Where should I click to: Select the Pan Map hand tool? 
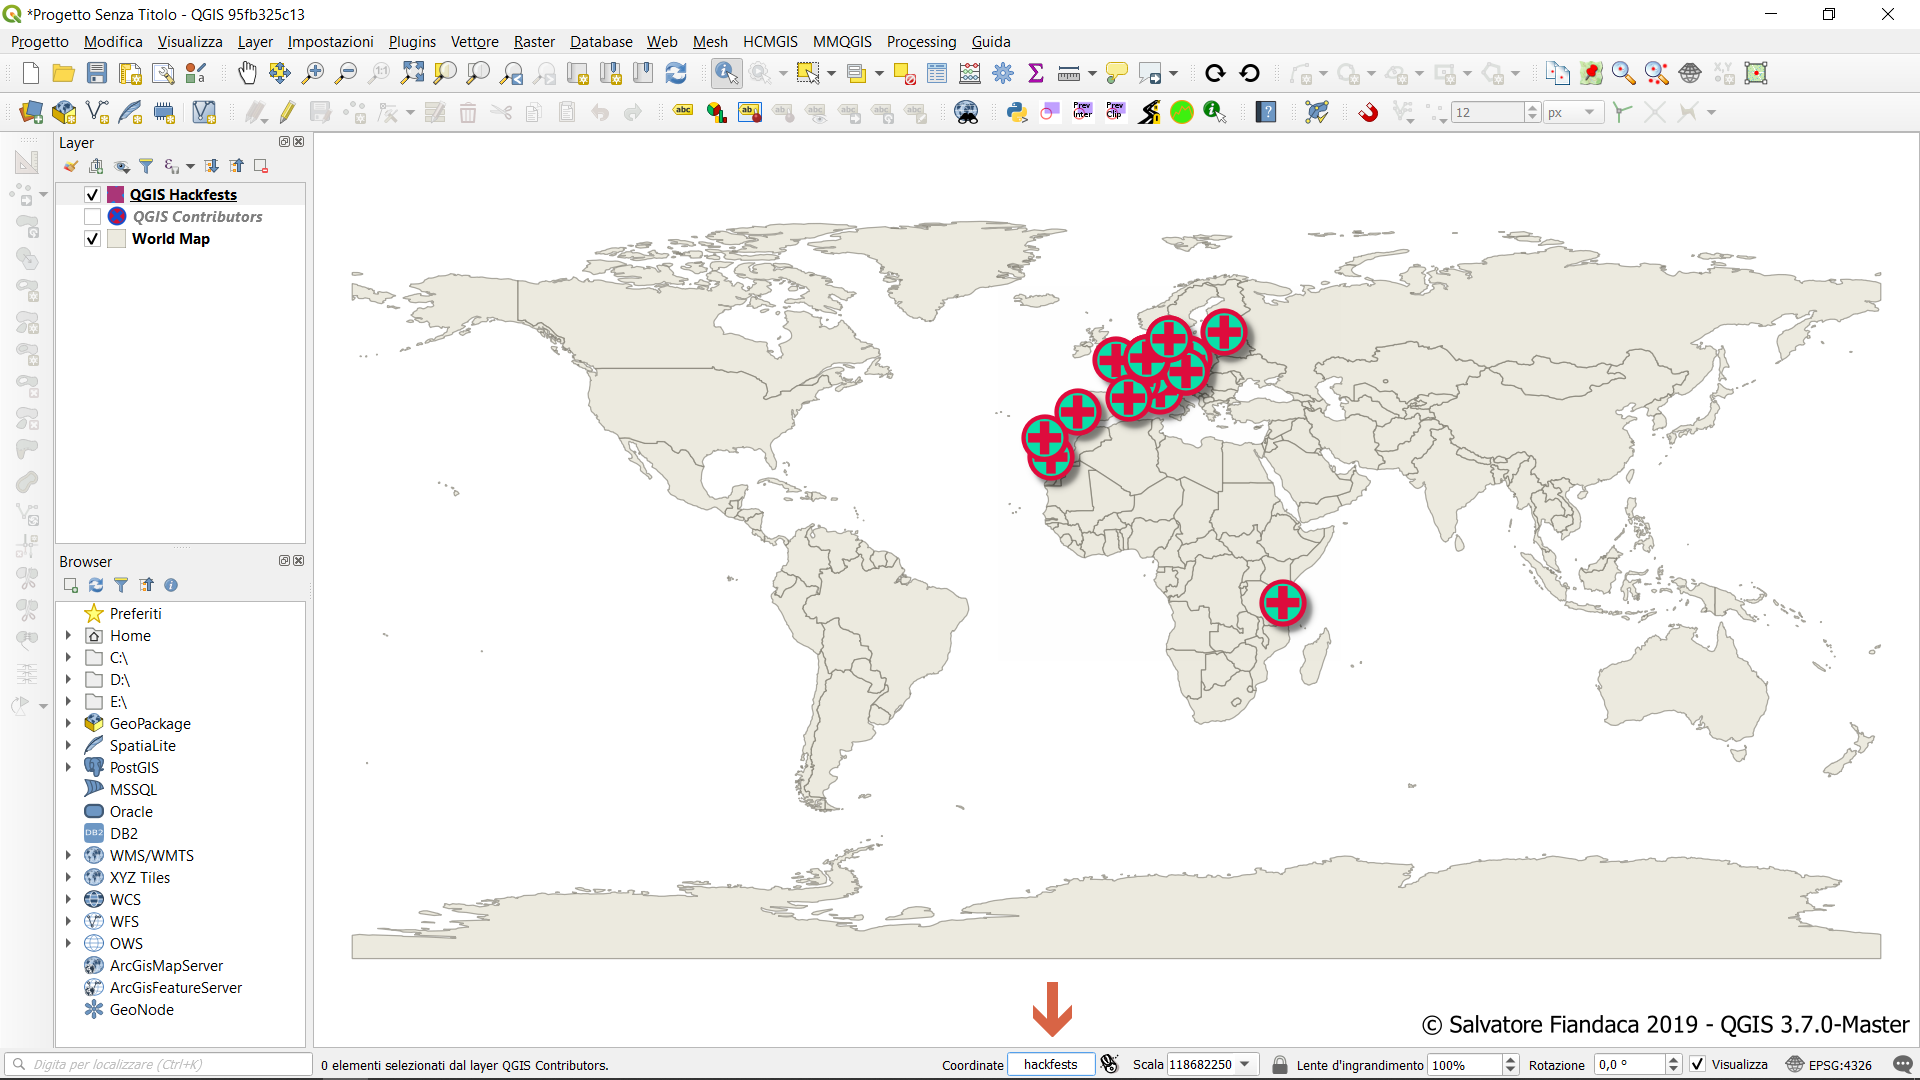pyautogui.click(x=247, y=73)
